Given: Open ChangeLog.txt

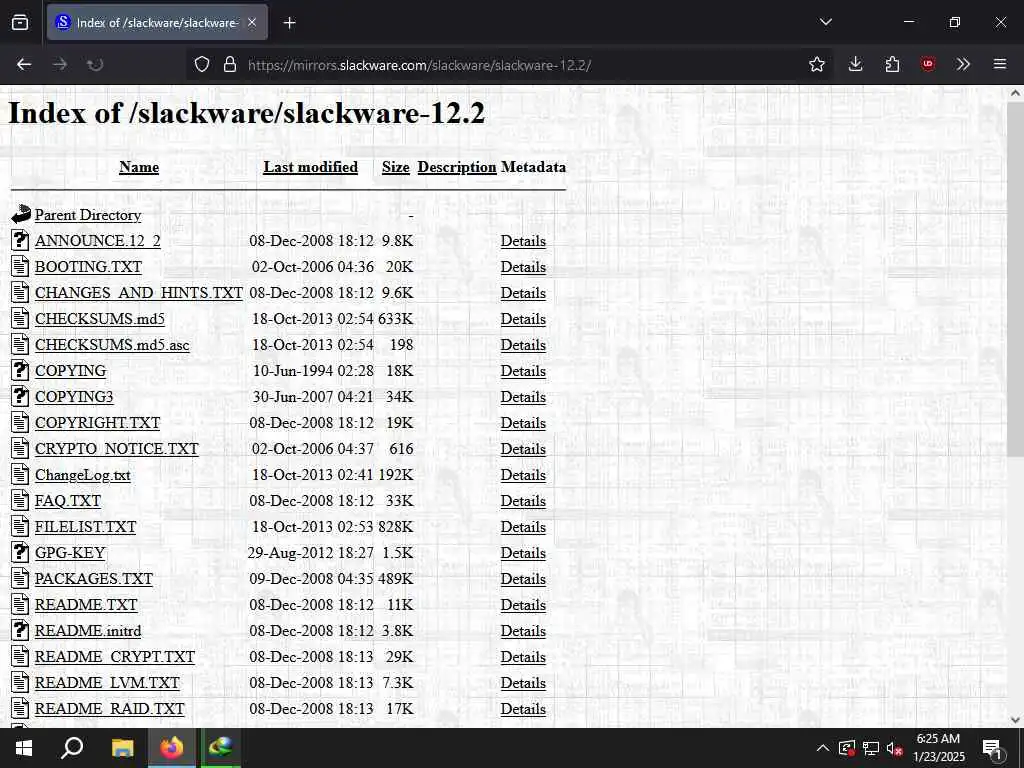Looking at the screenshot, I should [82, 475].
